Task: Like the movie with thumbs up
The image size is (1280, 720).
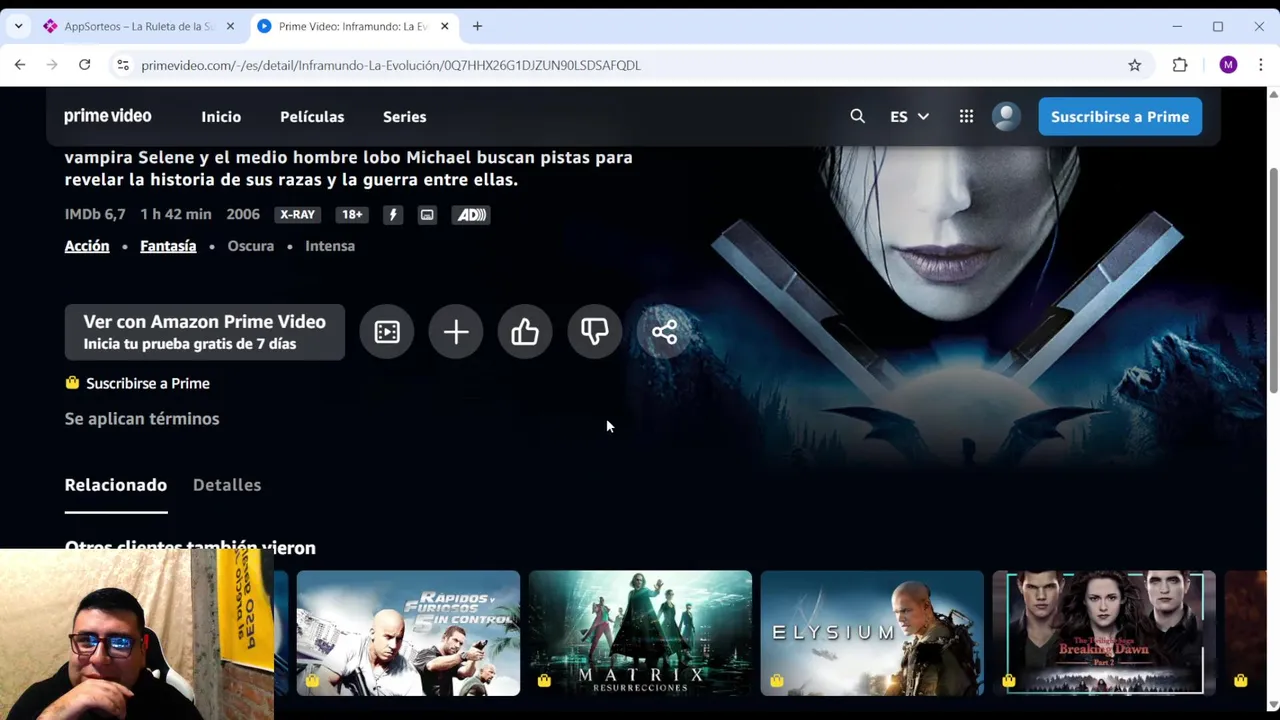Action: point(525,332)
